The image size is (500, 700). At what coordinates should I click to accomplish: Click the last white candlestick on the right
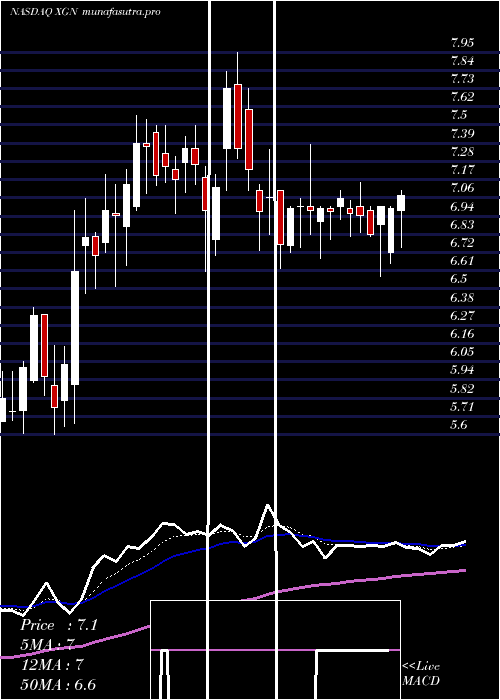point(401,203)
